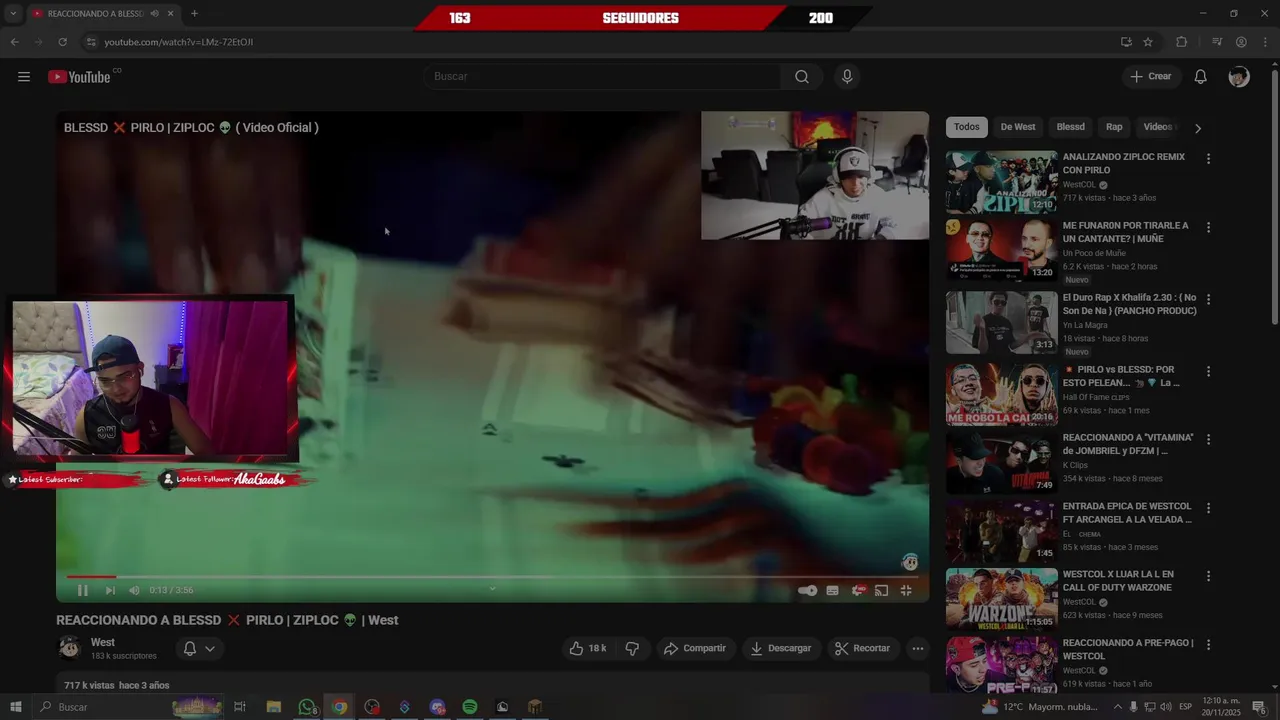Share the video via Compartir
The image size is (1280, 720).
click(695, 648)
